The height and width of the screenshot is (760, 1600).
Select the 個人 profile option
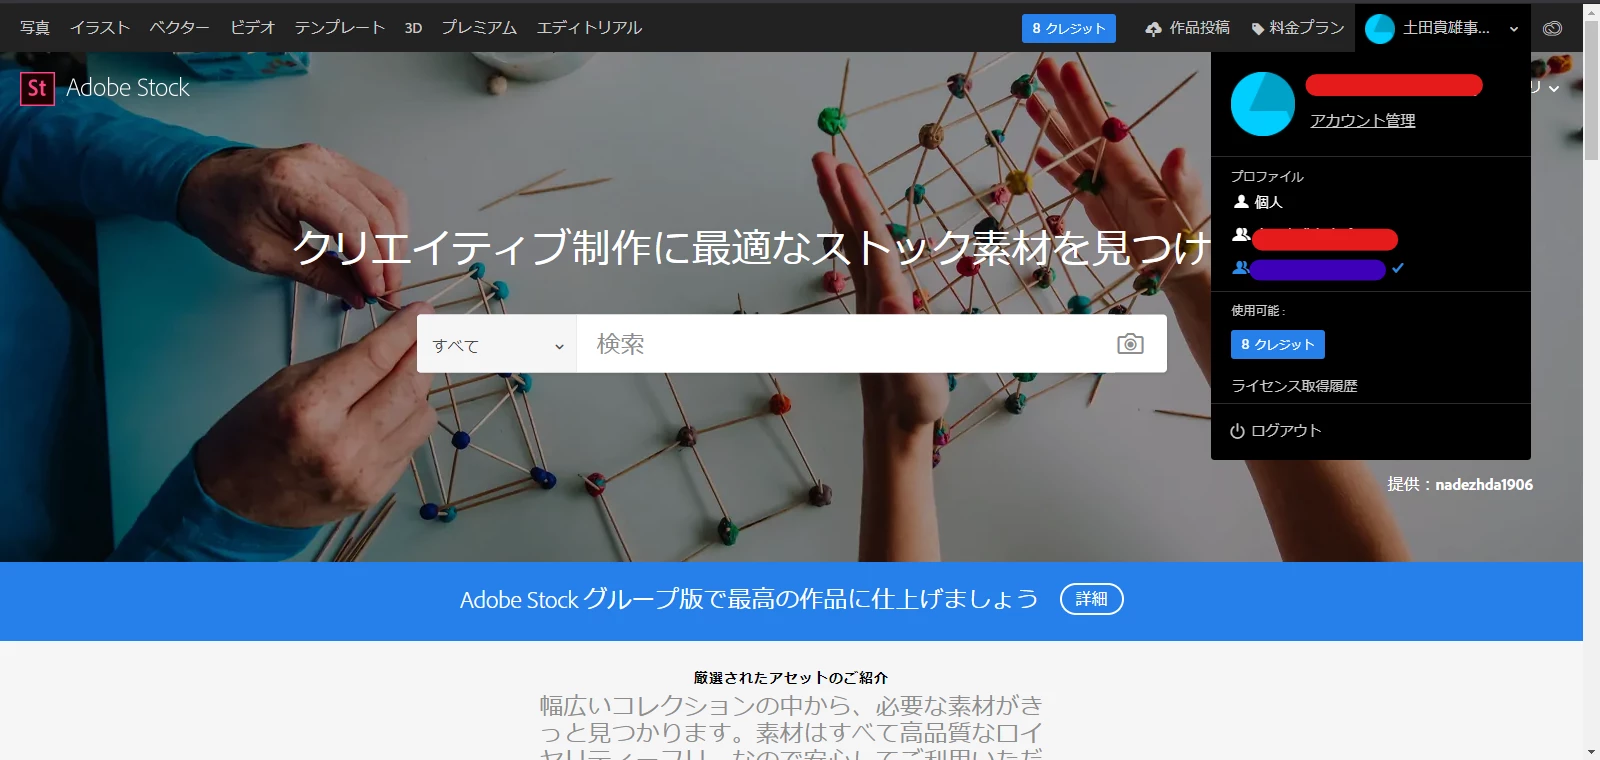pos(1258,202)
